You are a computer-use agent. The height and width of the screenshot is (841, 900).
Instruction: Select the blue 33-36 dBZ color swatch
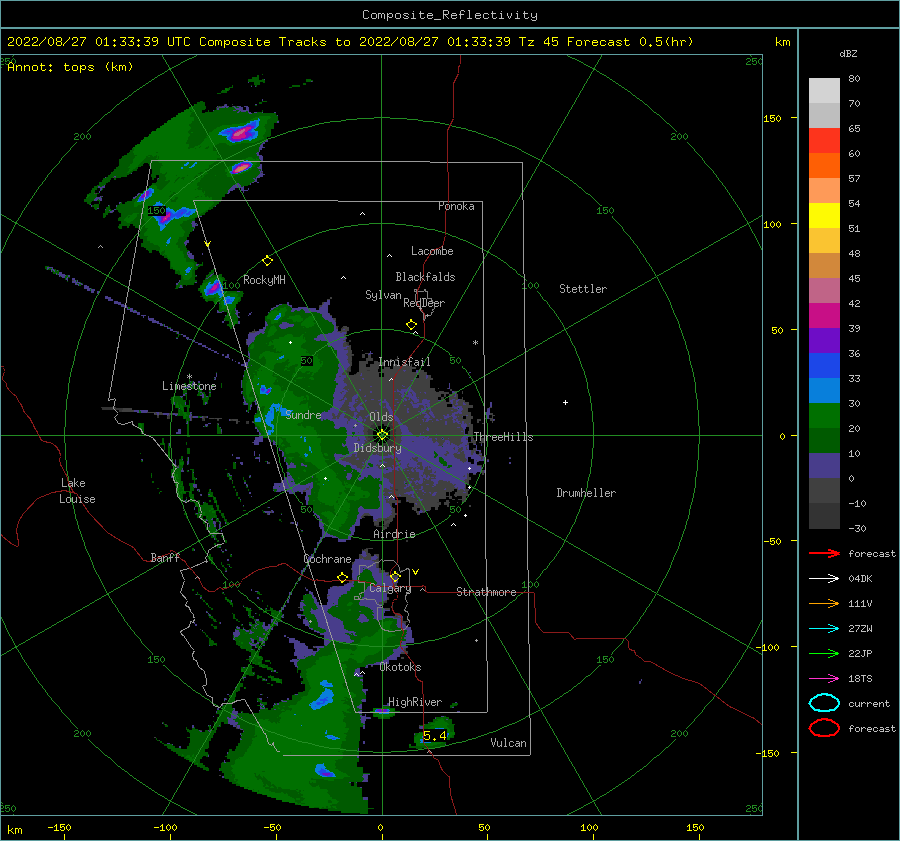pos(824,365)
